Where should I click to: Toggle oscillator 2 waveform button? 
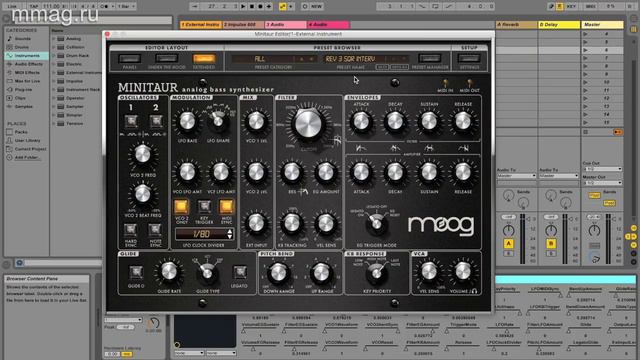click(156, 121)
